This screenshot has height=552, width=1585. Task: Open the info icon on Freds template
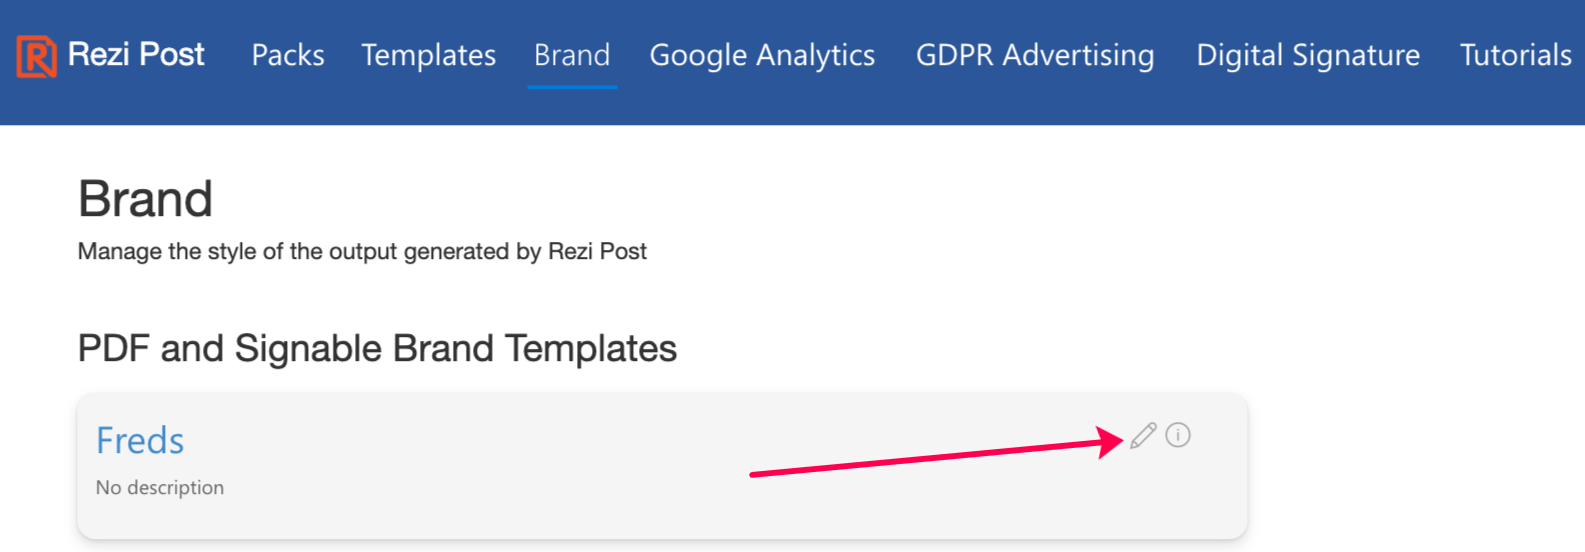click(x=1178, y=435)
